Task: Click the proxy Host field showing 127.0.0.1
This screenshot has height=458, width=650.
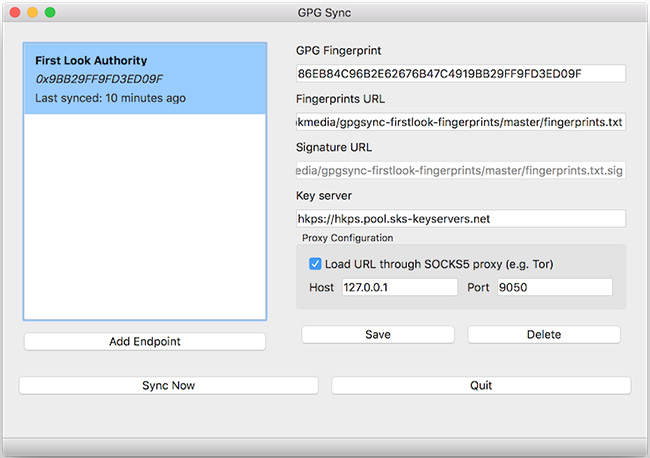Action: click(398, 287)
